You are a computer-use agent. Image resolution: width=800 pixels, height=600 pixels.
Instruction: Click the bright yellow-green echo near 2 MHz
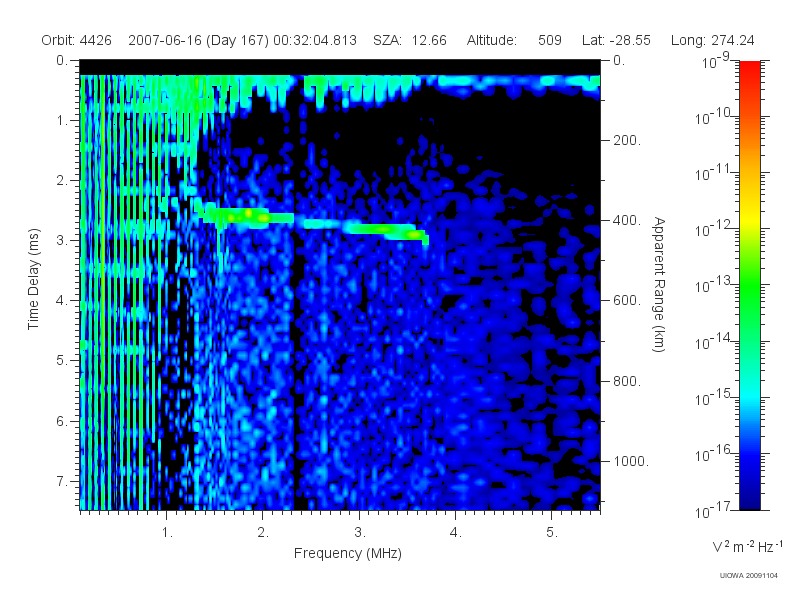[x=249, y=215]
